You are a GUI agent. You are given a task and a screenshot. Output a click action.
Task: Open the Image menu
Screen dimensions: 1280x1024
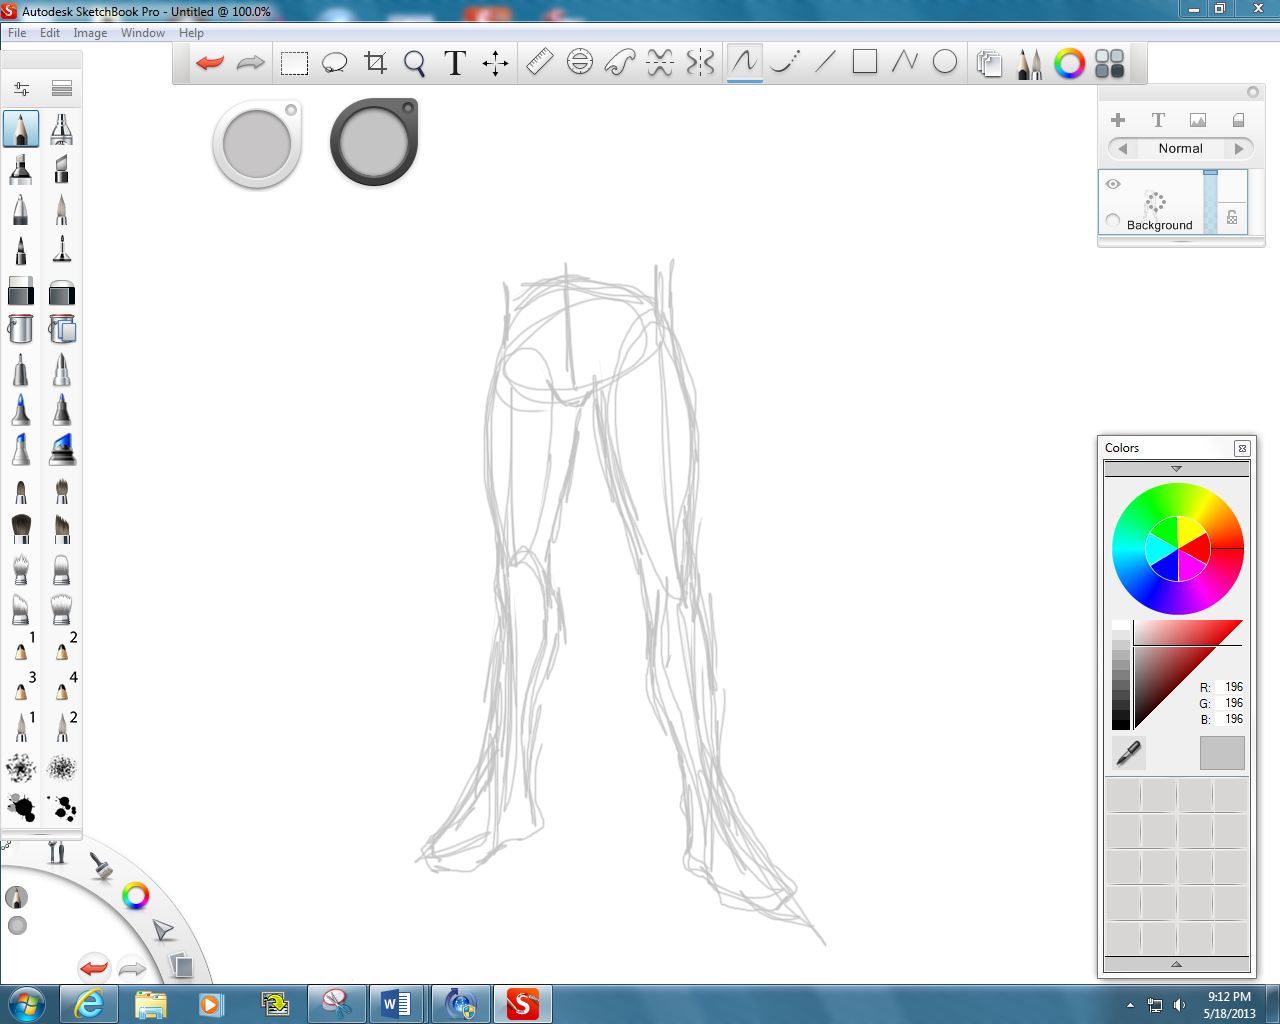coord(90,32)
